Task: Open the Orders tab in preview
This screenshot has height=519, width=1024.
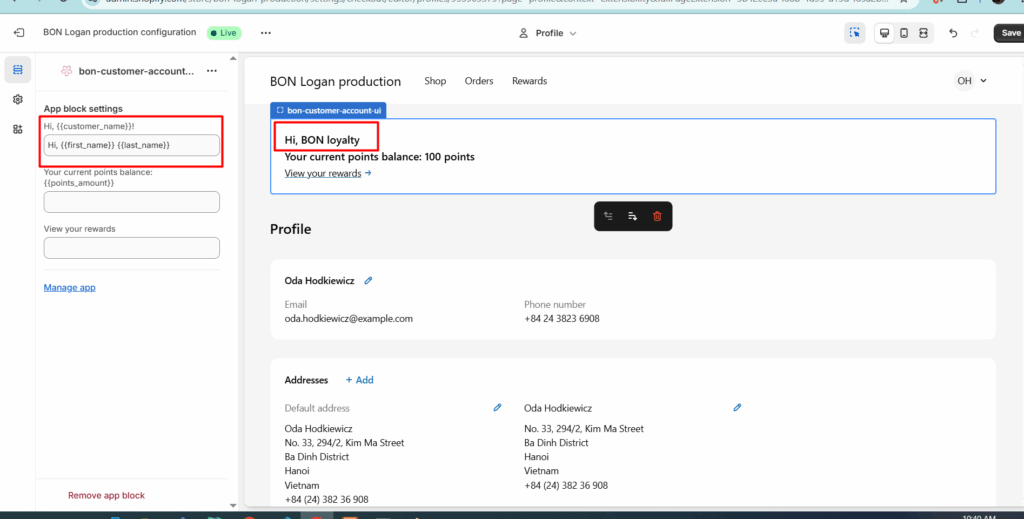Action: click(x=479, y=81)
